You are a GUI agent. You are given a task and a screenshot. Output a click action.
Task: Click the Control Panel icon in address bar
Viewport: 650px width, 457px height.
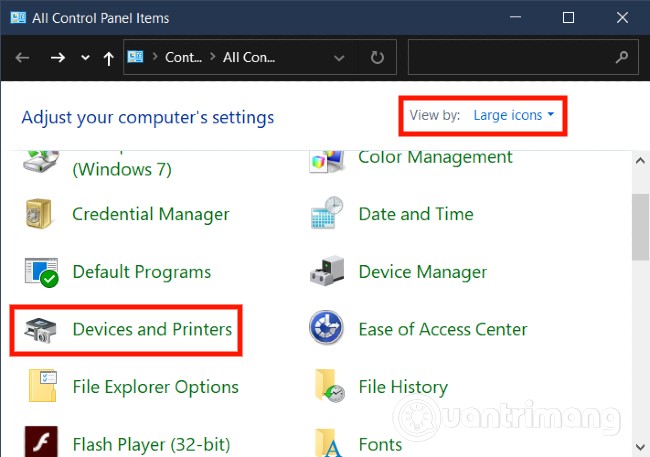(135, 56)
